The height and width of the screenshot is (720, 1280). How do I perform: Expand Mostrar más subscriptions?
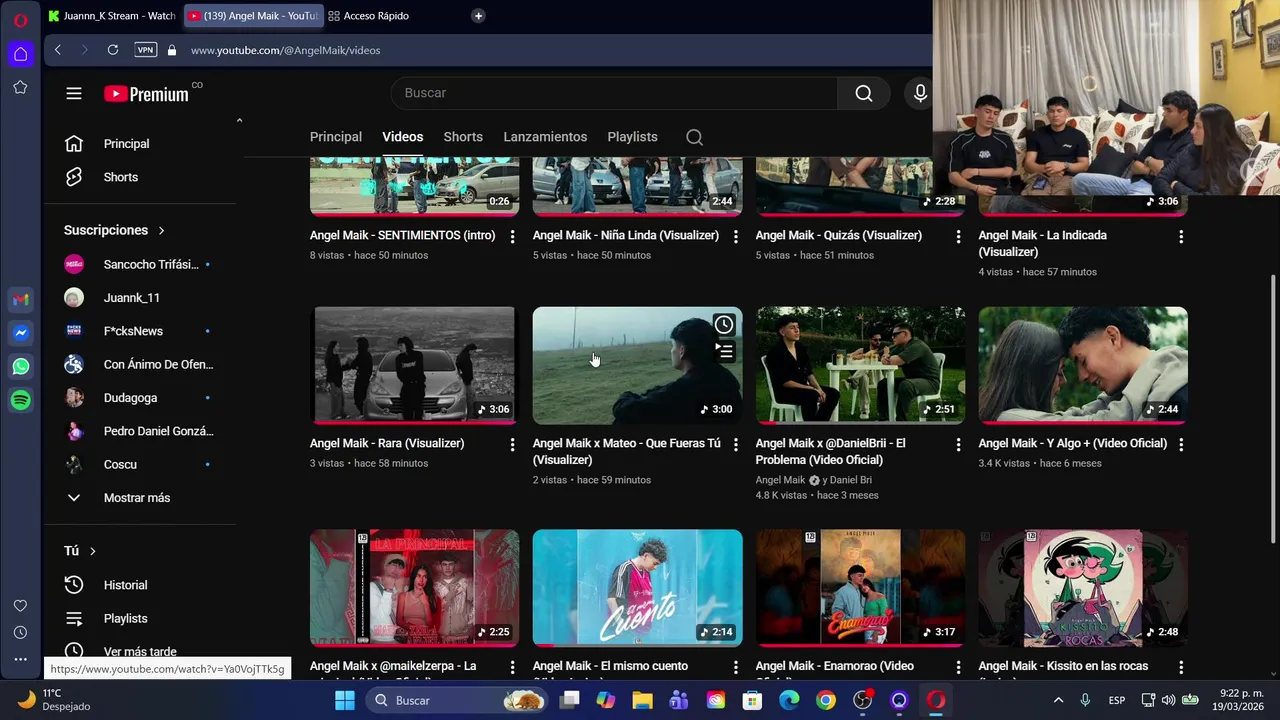pyautogui.click(x=137, y=498)
